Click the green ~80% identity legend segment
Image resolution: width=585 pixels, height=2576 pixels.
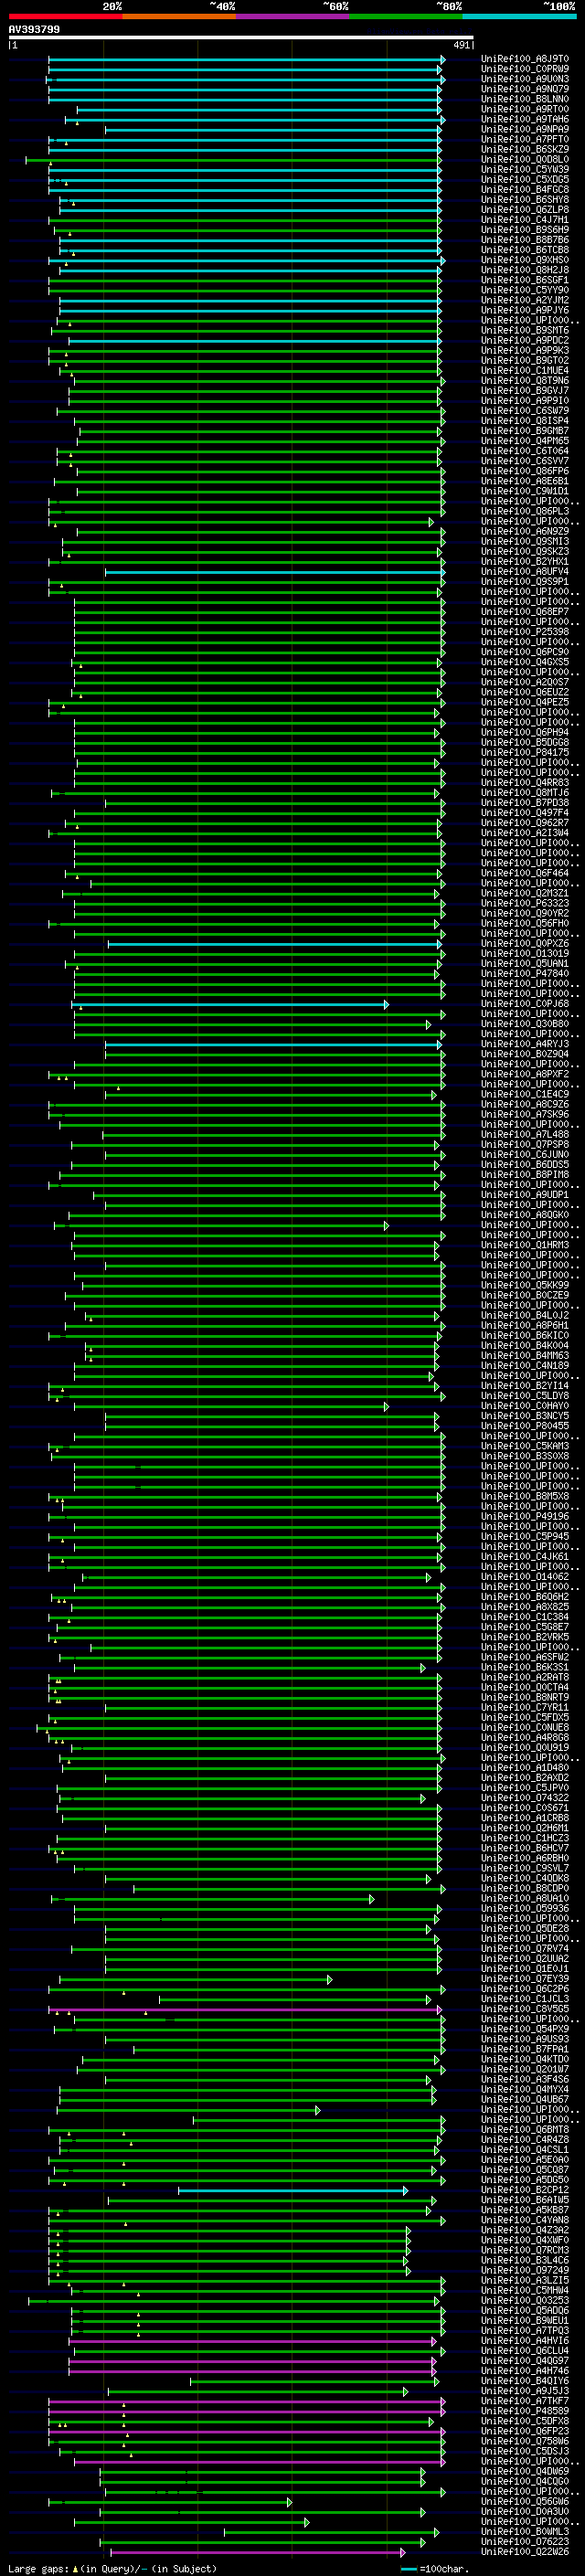[406, 16]
